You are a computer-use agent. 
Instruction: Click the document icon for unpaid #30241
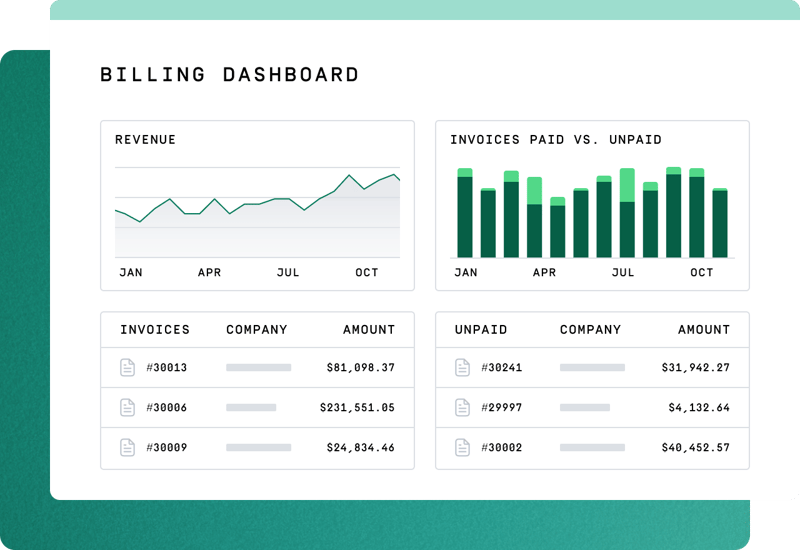coord(462,367)
